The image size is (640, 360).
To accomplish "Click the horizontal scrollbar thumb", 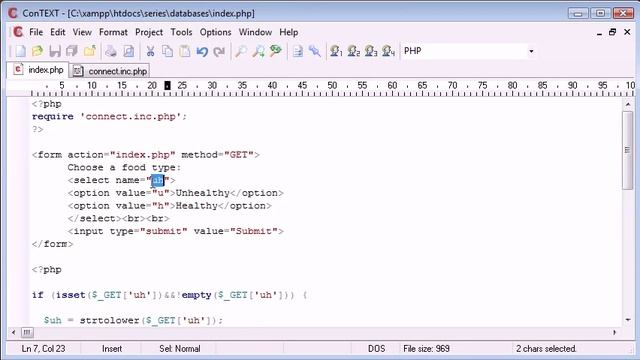I will [27, 332].
